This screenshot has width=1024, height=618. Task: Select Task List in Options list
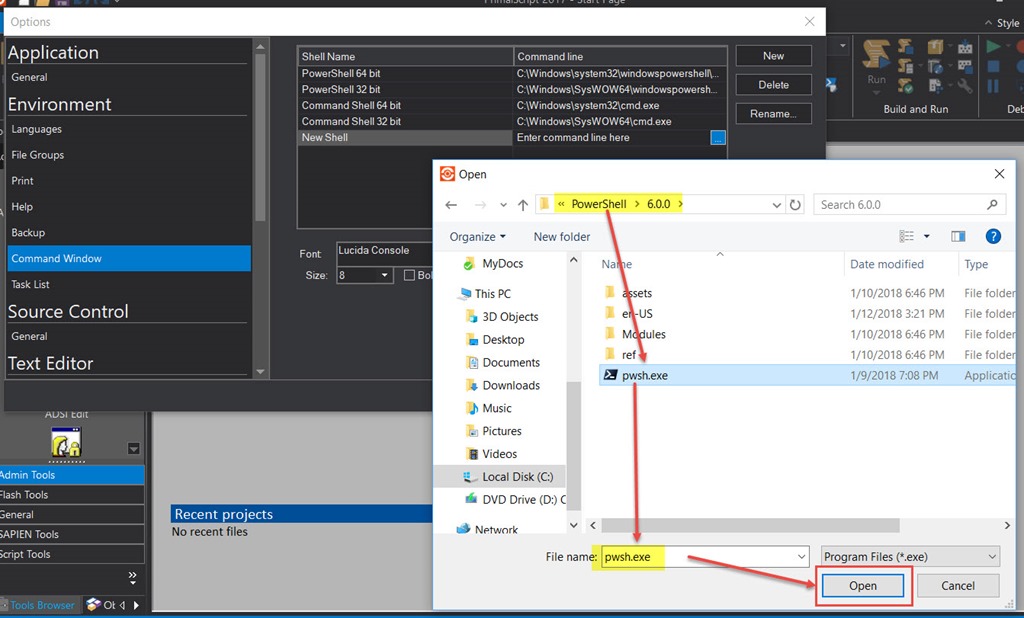(x=30, y=284)
